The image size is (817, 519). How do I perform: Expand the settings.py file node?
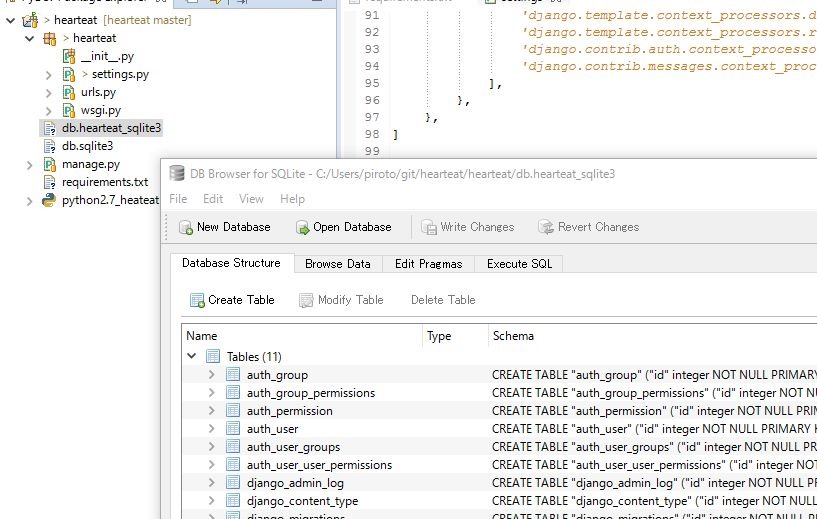[50, 74]
